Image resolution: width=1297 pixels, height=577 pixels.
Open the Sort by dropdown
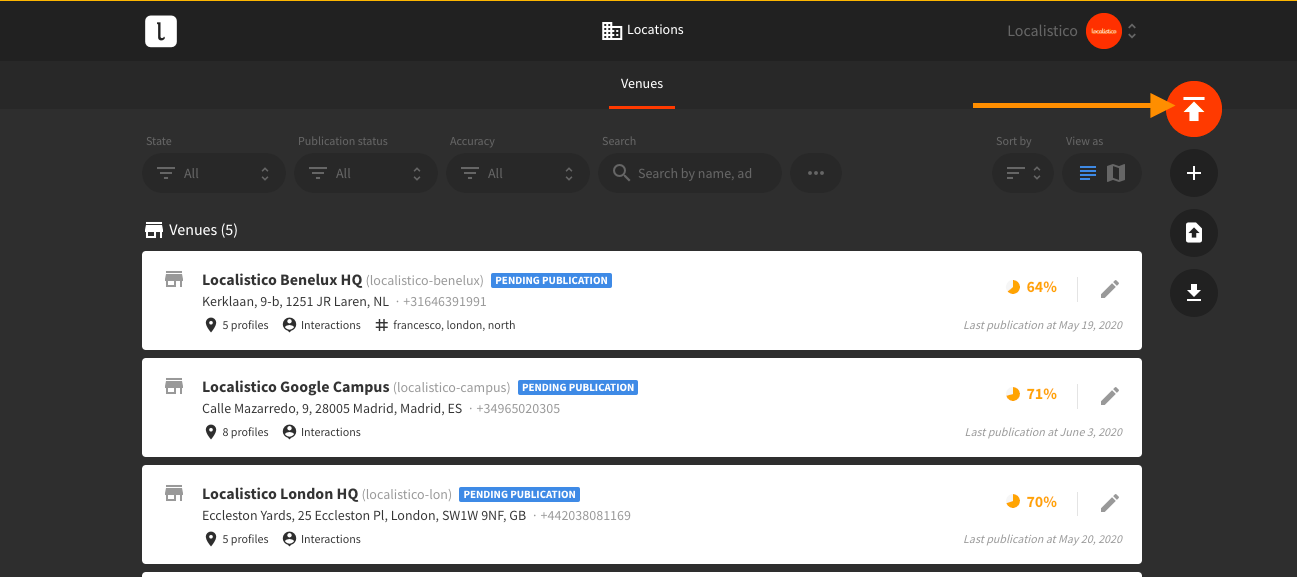pyautogui.click(x=1023, y=174)
